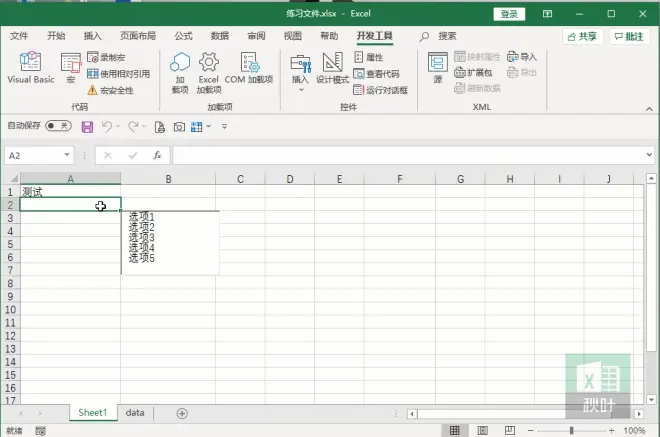The width and height of the screenshot is (660, 437).
Task: Switch to Page Break Preview
Action: [510, 430]
